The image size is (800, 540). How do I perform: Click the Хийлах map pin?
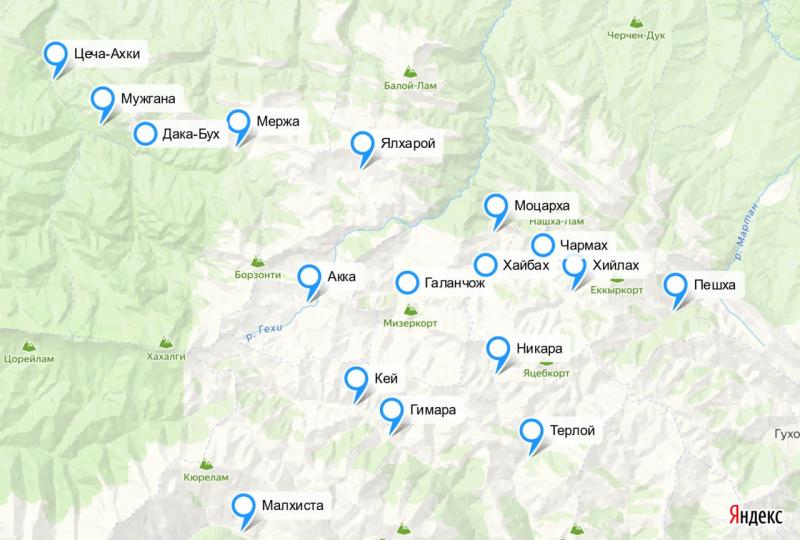(x=574, y=267)
